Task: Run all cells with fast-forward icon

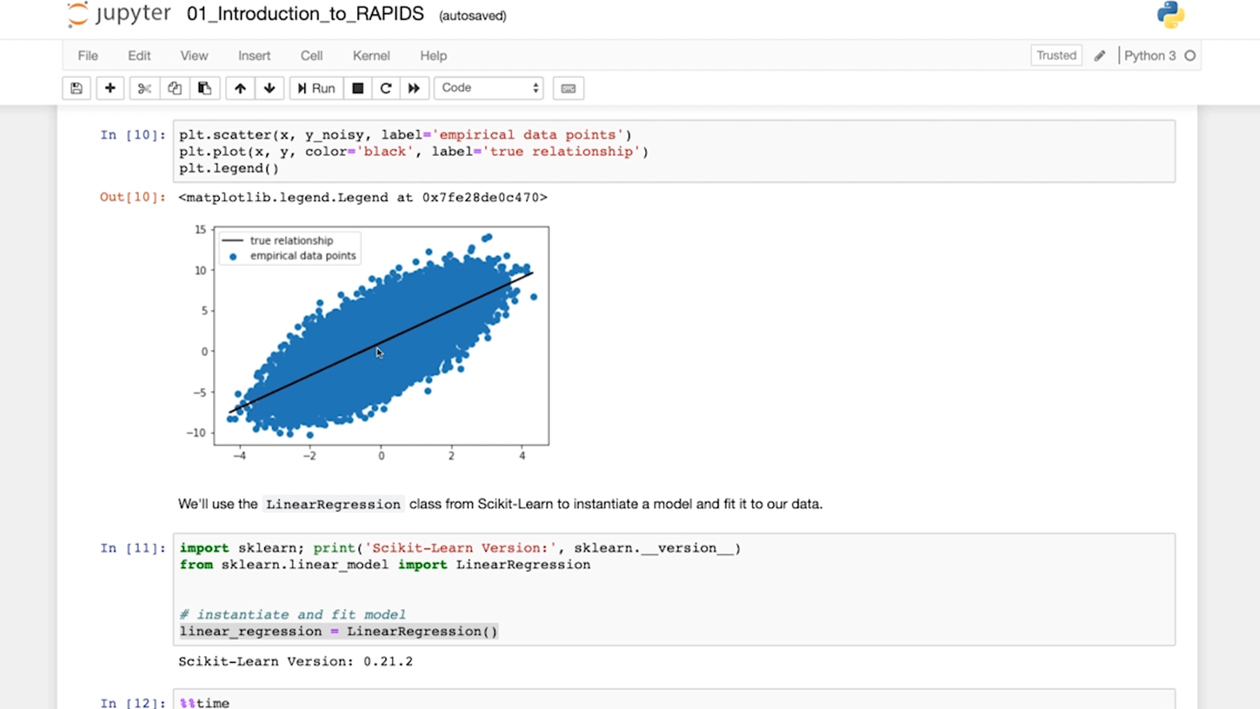Action: [415, 88]
